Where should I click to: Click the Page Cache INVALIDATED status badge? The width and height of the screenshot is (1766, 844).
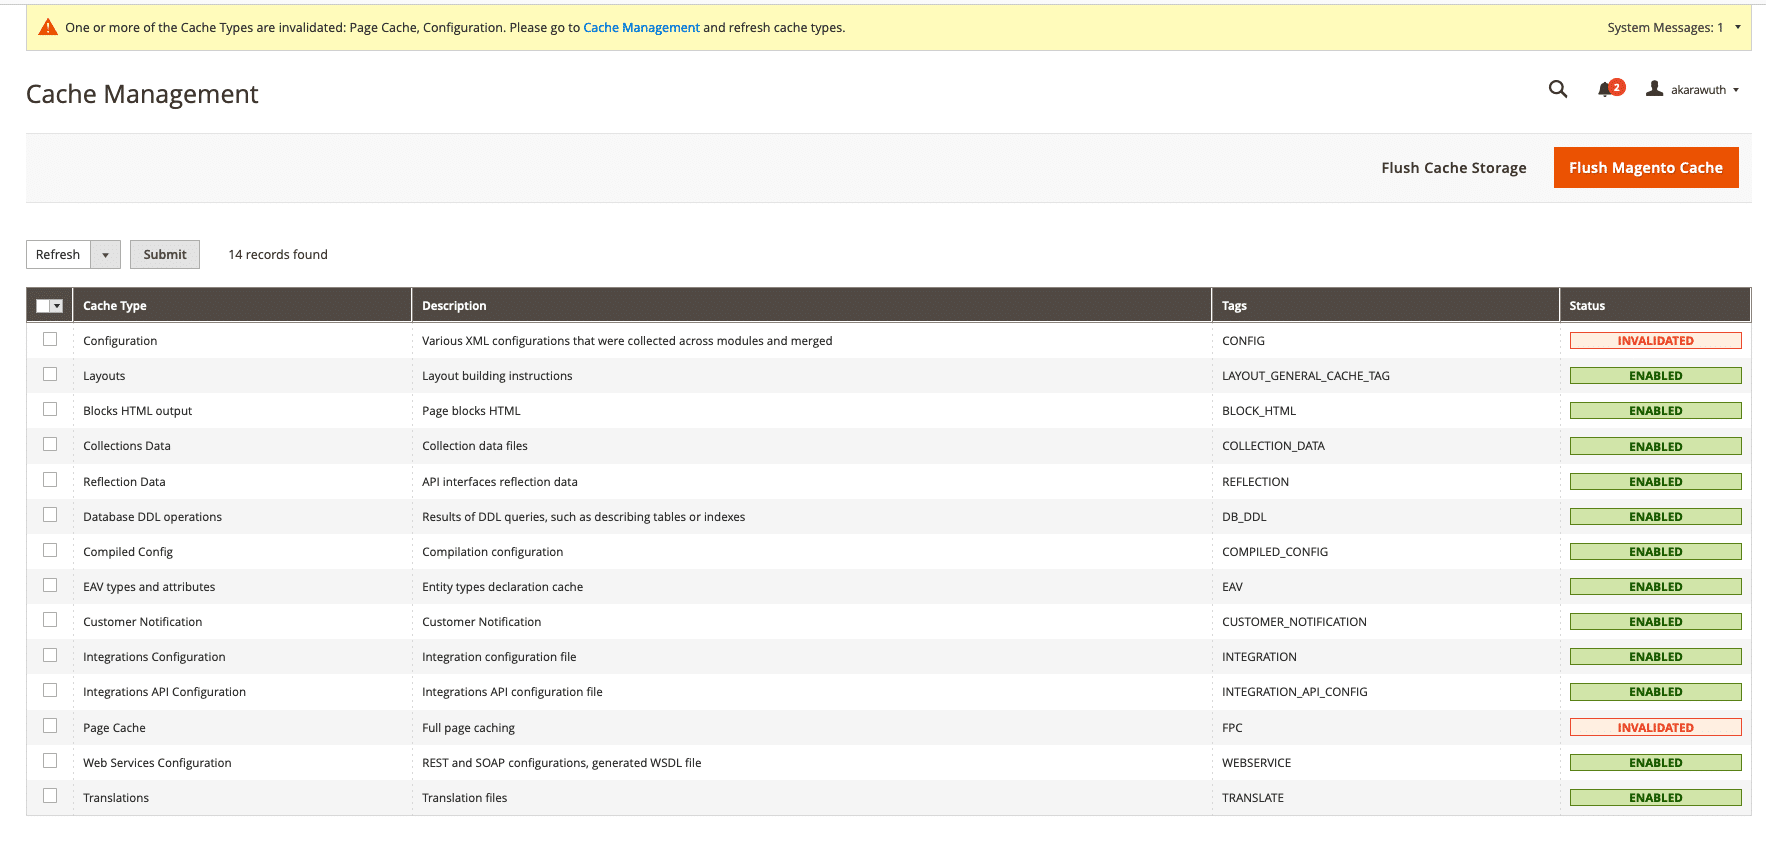[1655, 728]
